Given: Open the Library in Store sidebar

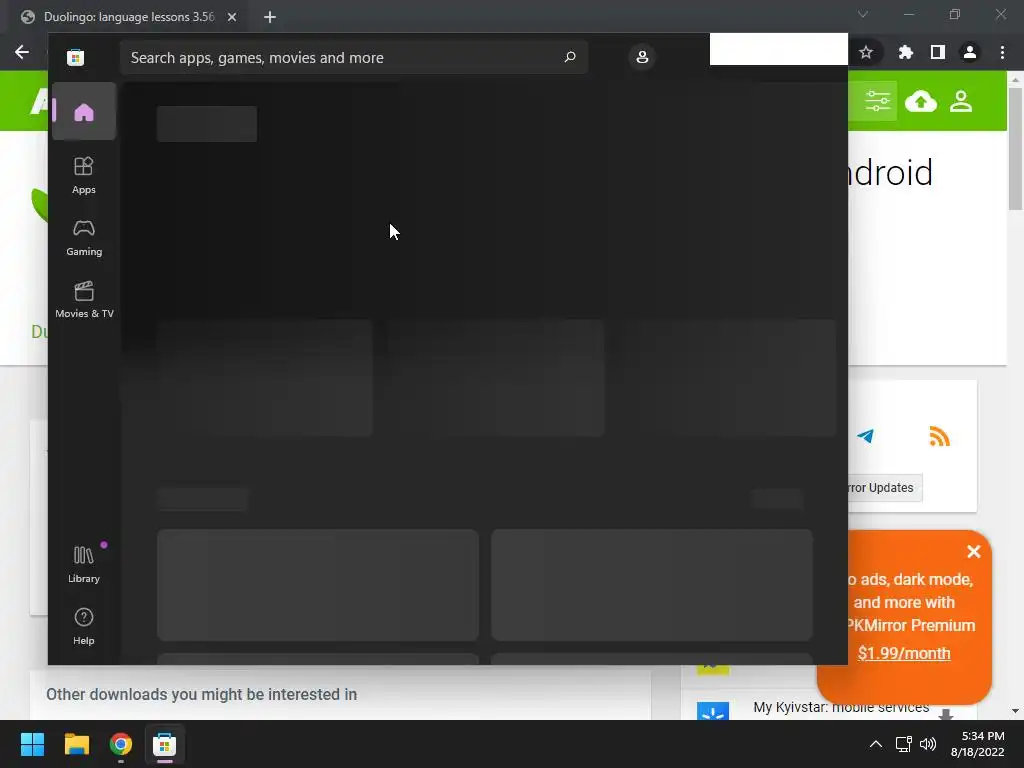Looking at the screenshot, I should coord(84,564).
